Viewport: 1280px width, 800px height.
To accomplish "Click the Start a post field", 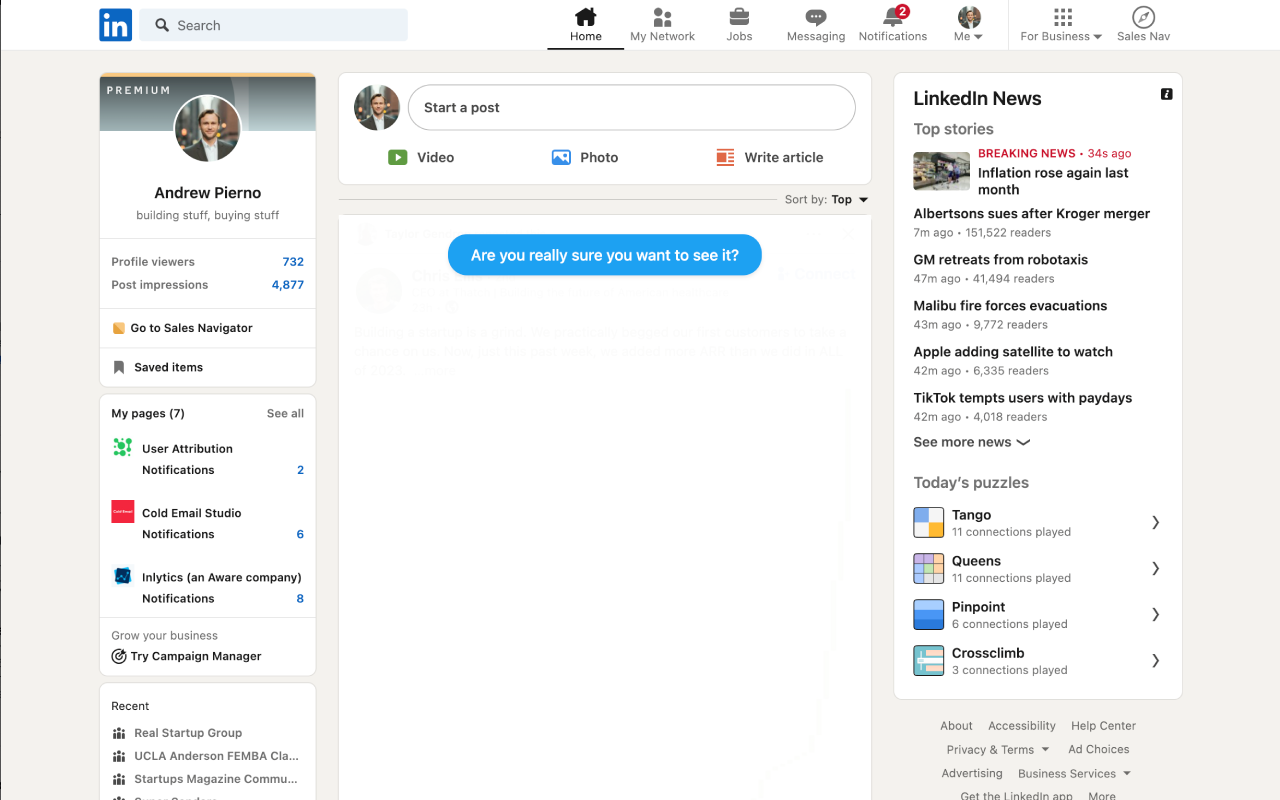I will click(631, 107).
